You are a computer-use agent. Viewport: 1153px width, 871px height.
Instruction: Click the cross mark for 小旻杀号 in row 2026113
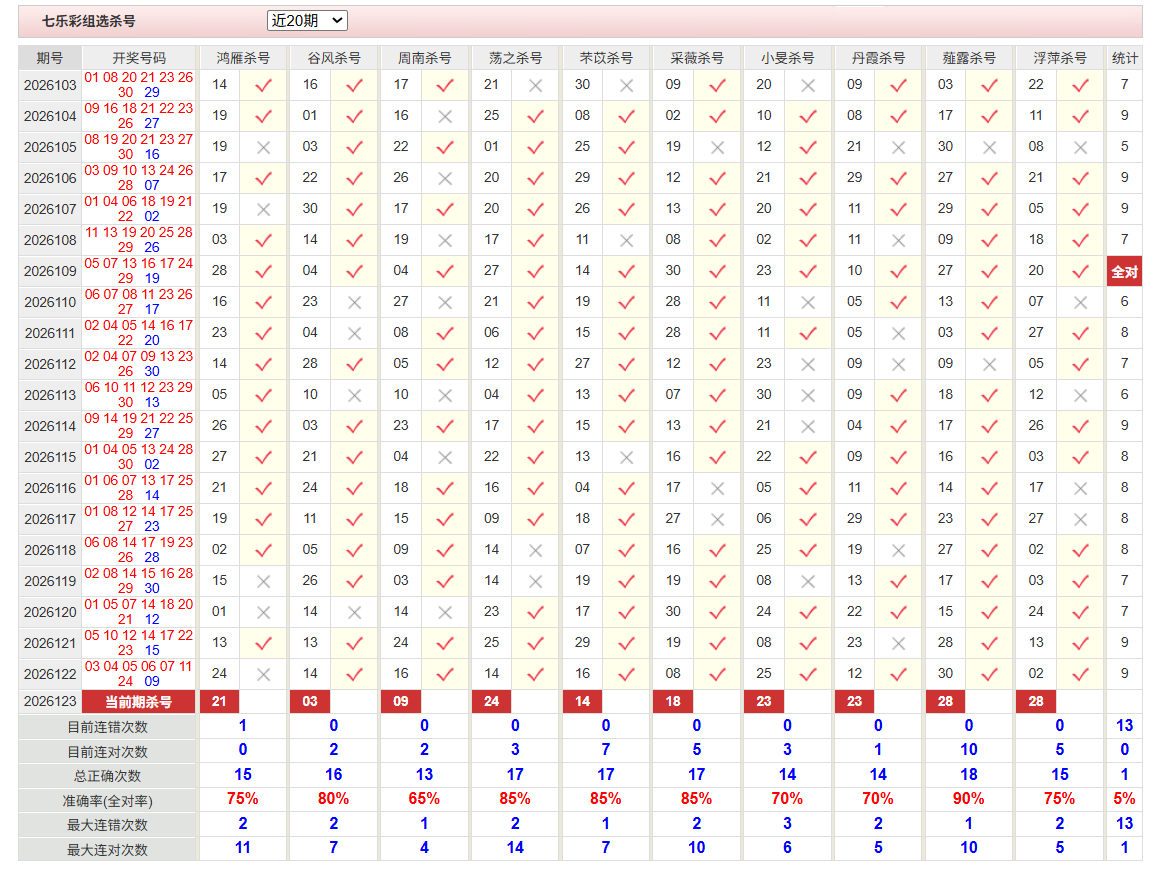click(808, 395)
